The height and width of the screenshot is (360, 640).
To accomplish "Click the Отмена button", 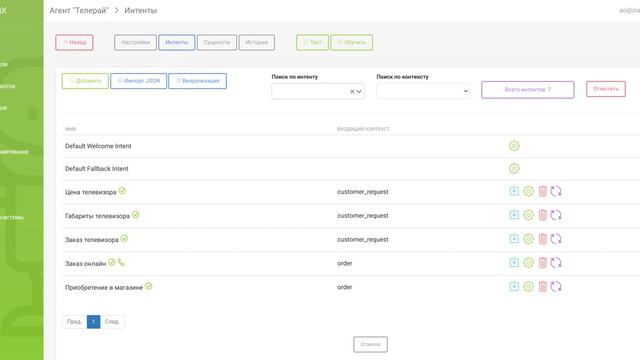I will [370, 344].
